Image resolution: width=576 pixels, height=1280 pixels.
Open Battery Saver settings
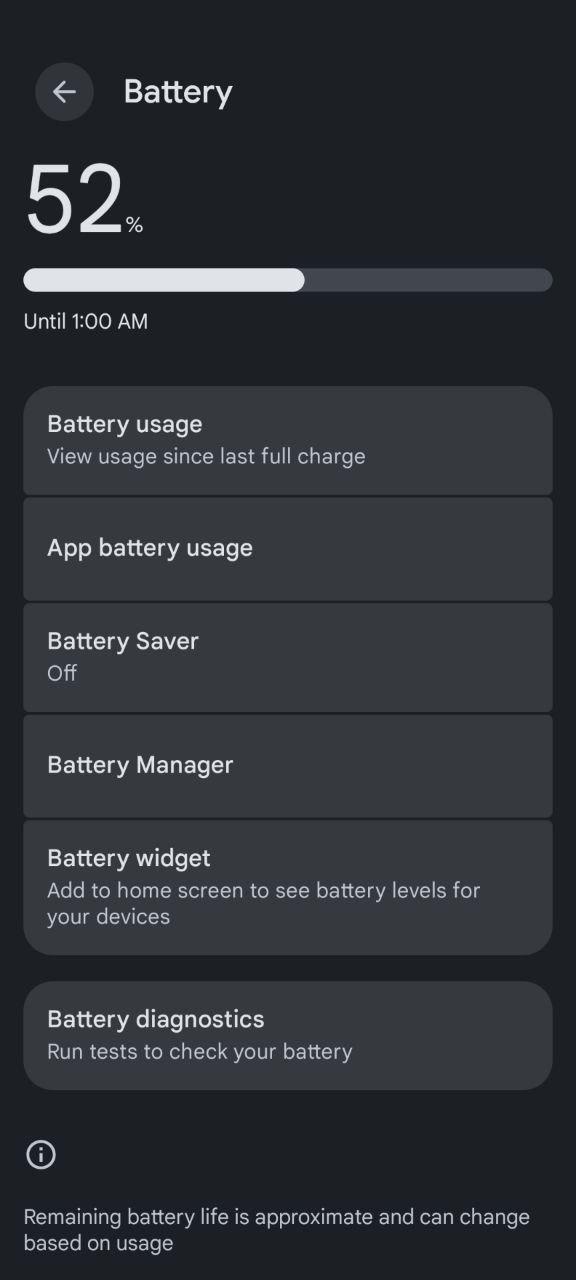[288, 657]
